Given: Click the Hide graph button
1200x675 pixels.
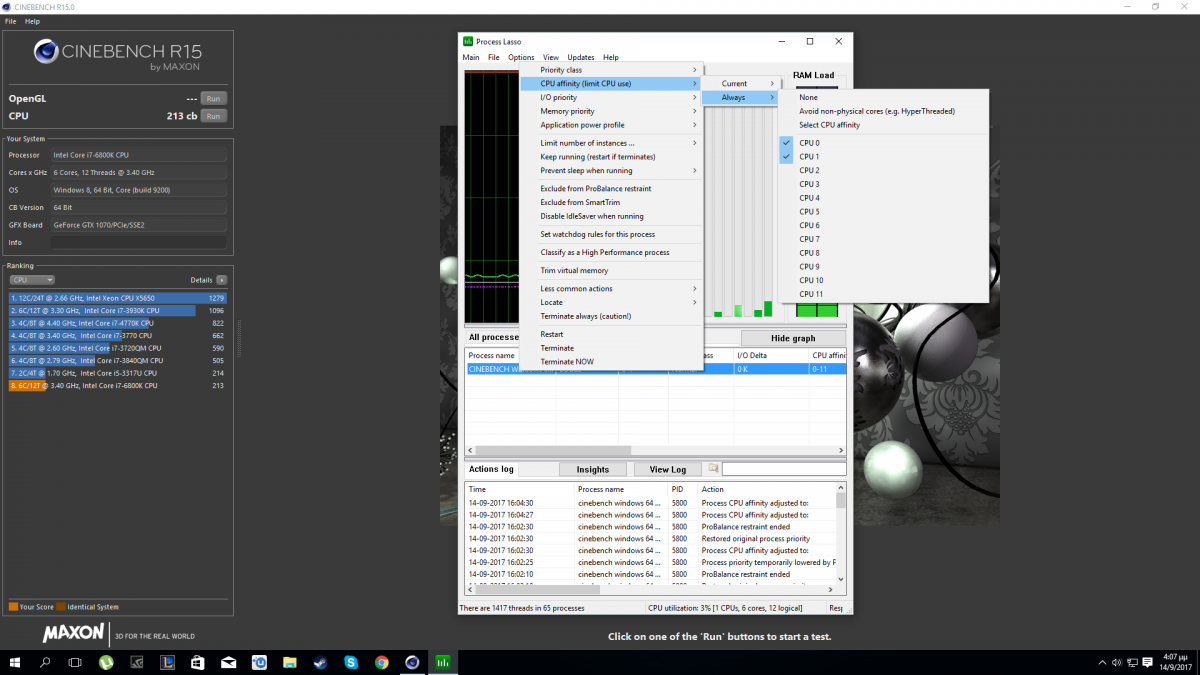Looking at the screenshot, I should (x=793, y=338).
